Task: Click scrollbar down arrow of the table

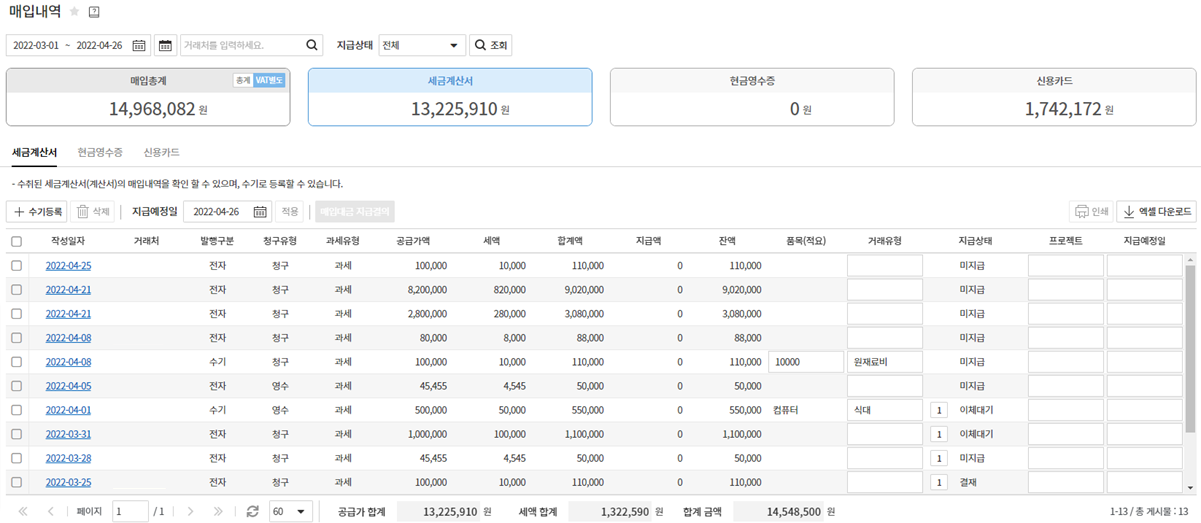Action: click(1190, 488)
